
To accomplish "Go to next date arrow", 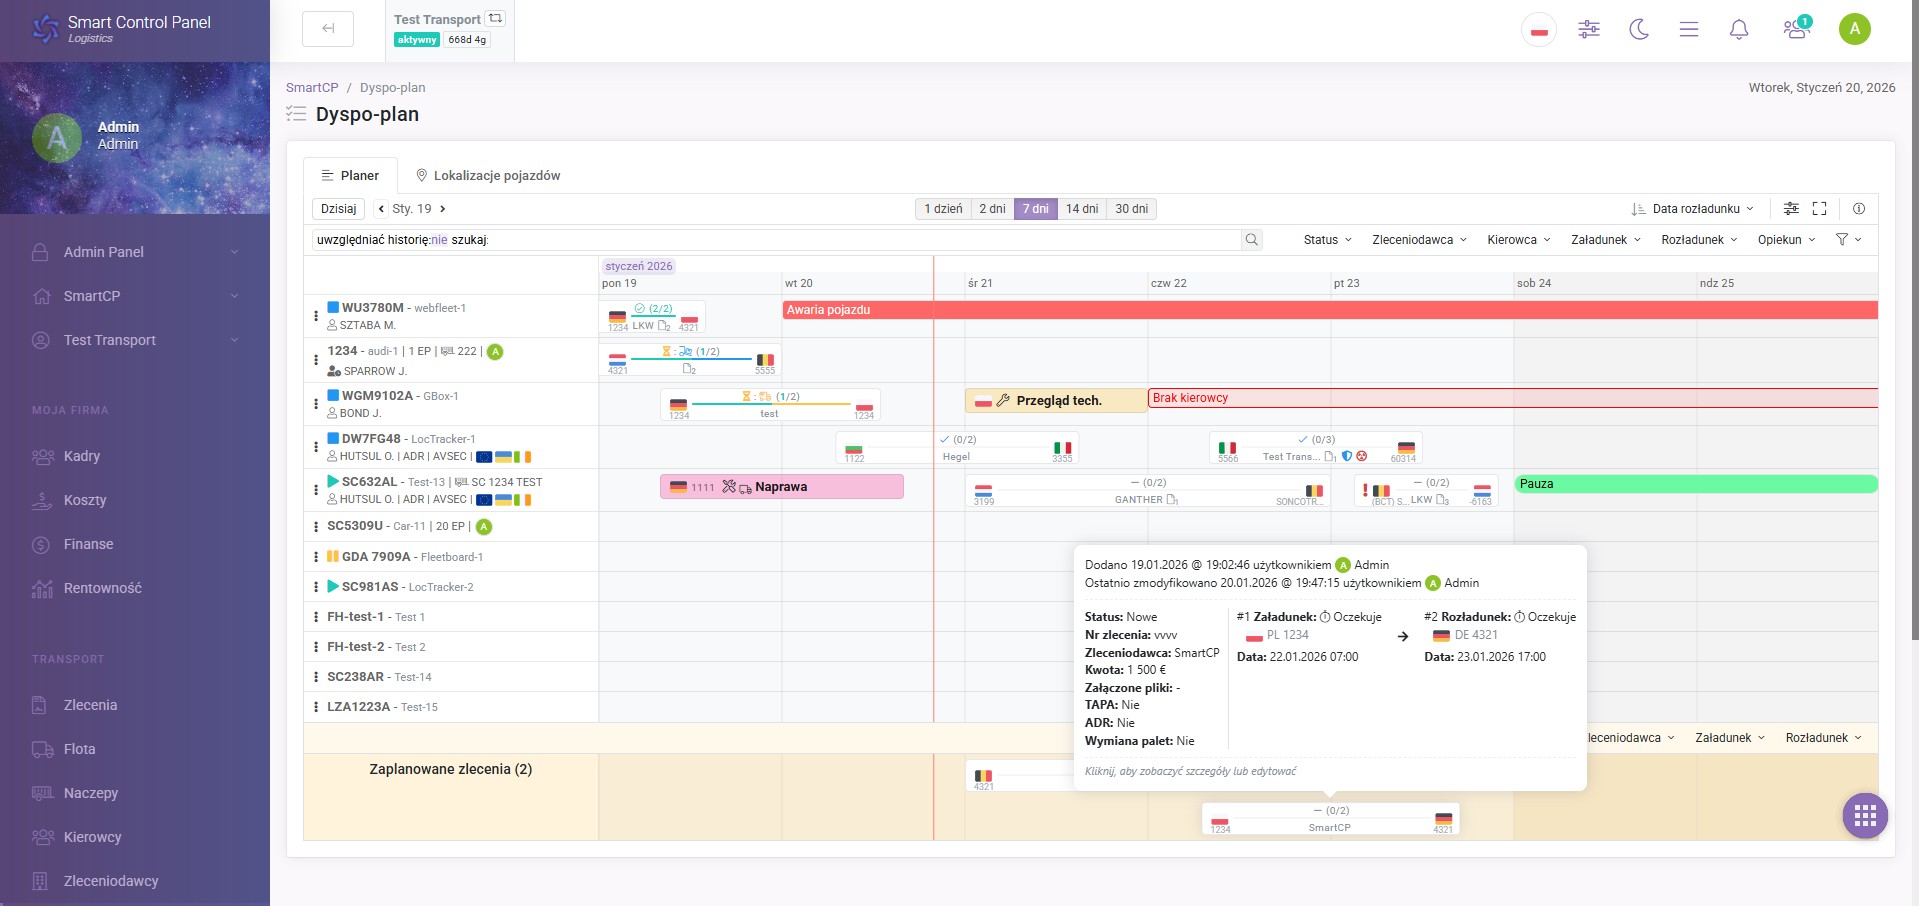I will pos(443,209).
